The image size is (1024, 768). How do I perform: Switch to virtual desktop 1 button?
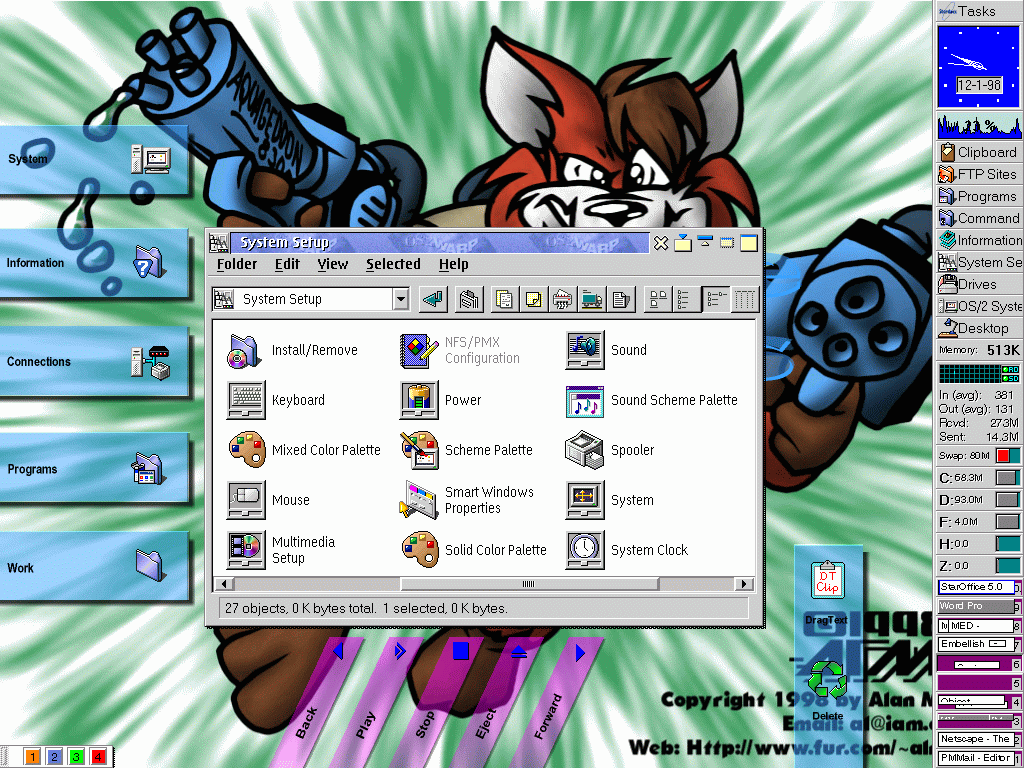[x=33, y=757]
